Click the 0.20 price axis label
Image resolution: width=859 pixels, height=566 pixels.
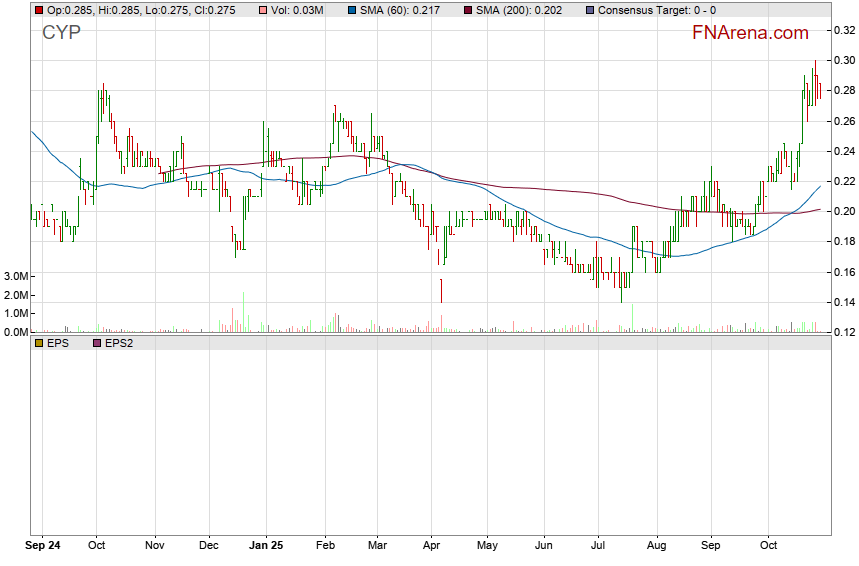844,212
